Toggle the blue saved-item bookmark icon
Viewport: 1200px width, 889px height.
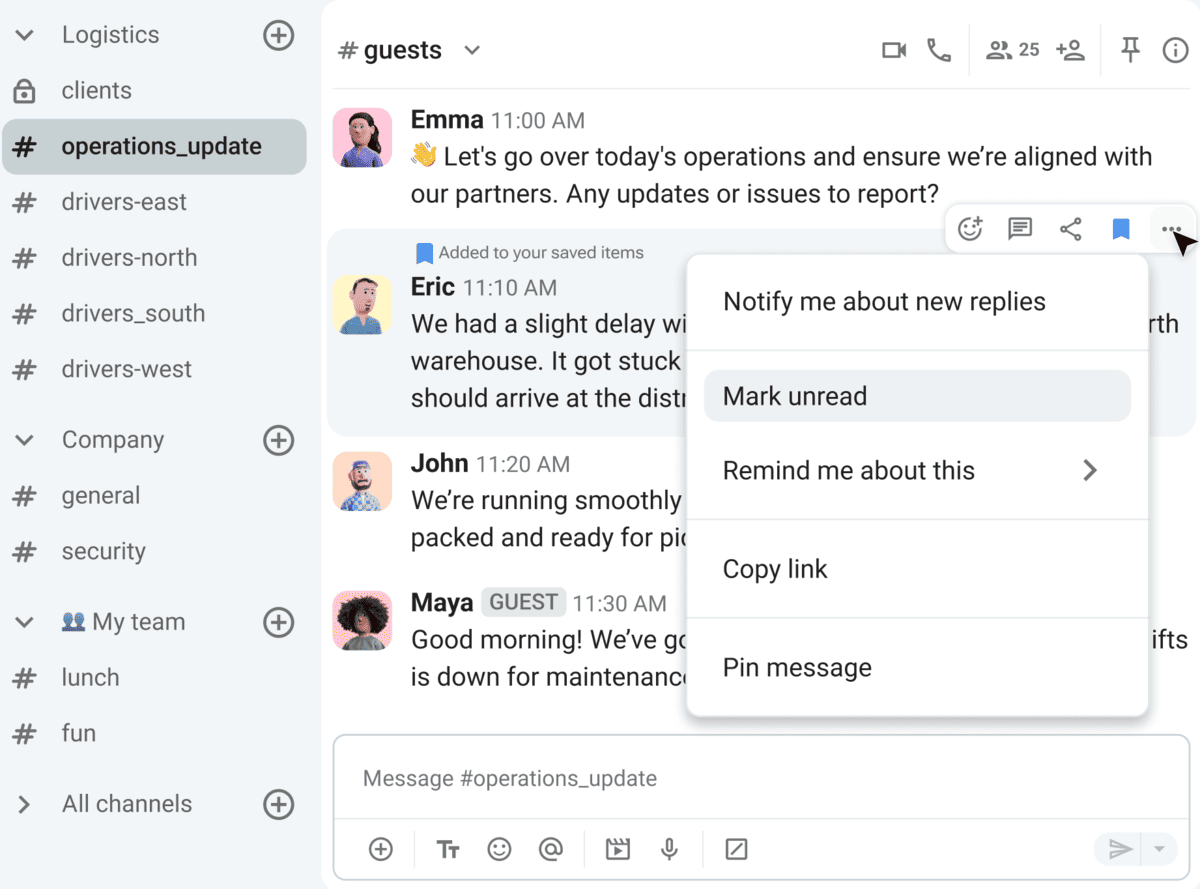coord(1121,229)
